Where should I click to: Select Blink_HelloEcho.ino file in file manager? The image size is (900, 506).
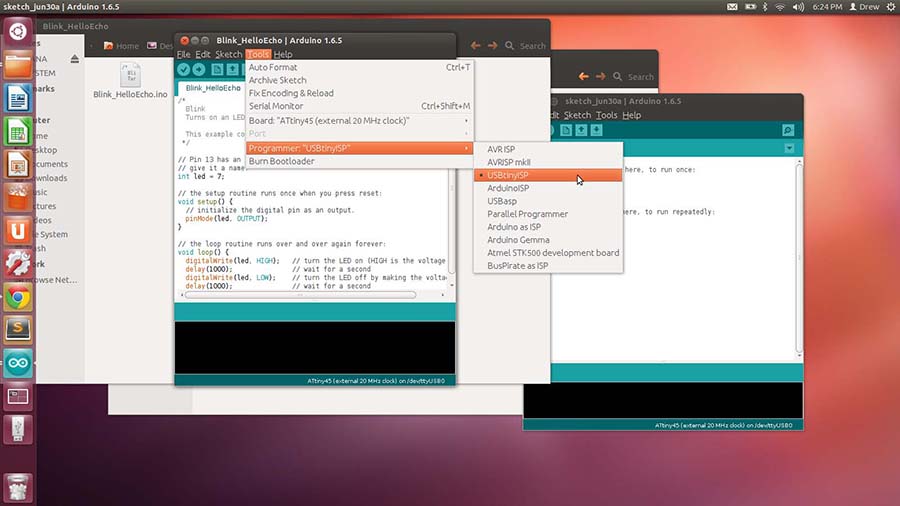point(130,81)
